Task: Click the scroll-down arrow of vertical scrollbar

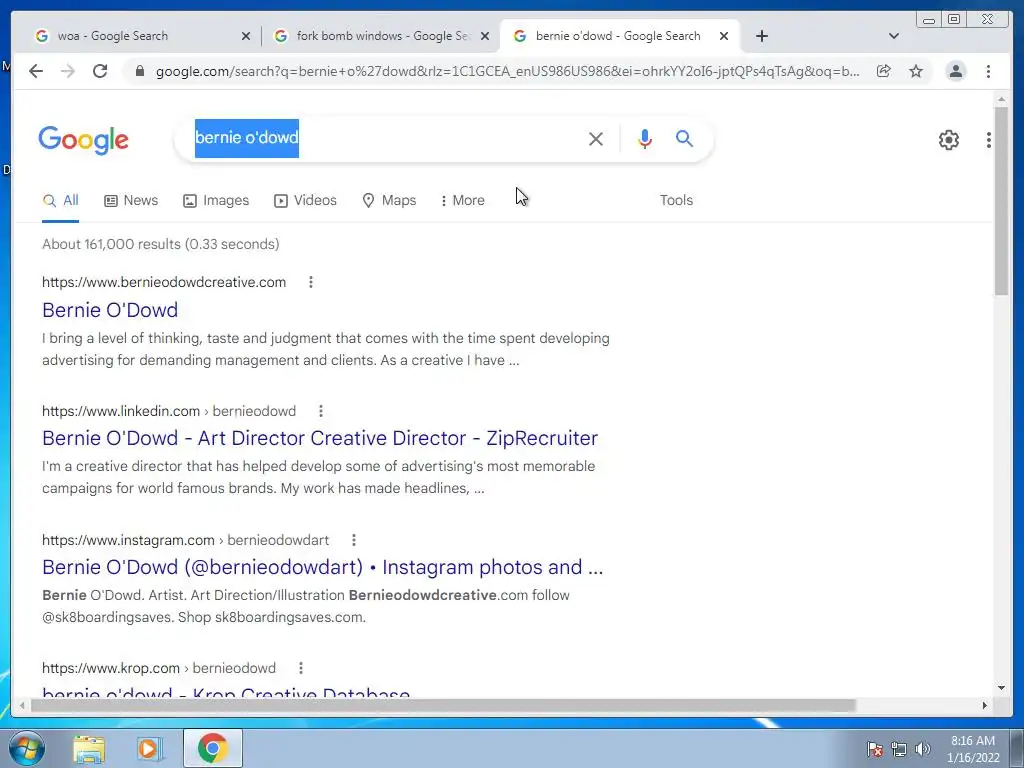Action: [x=1001, y=688]
